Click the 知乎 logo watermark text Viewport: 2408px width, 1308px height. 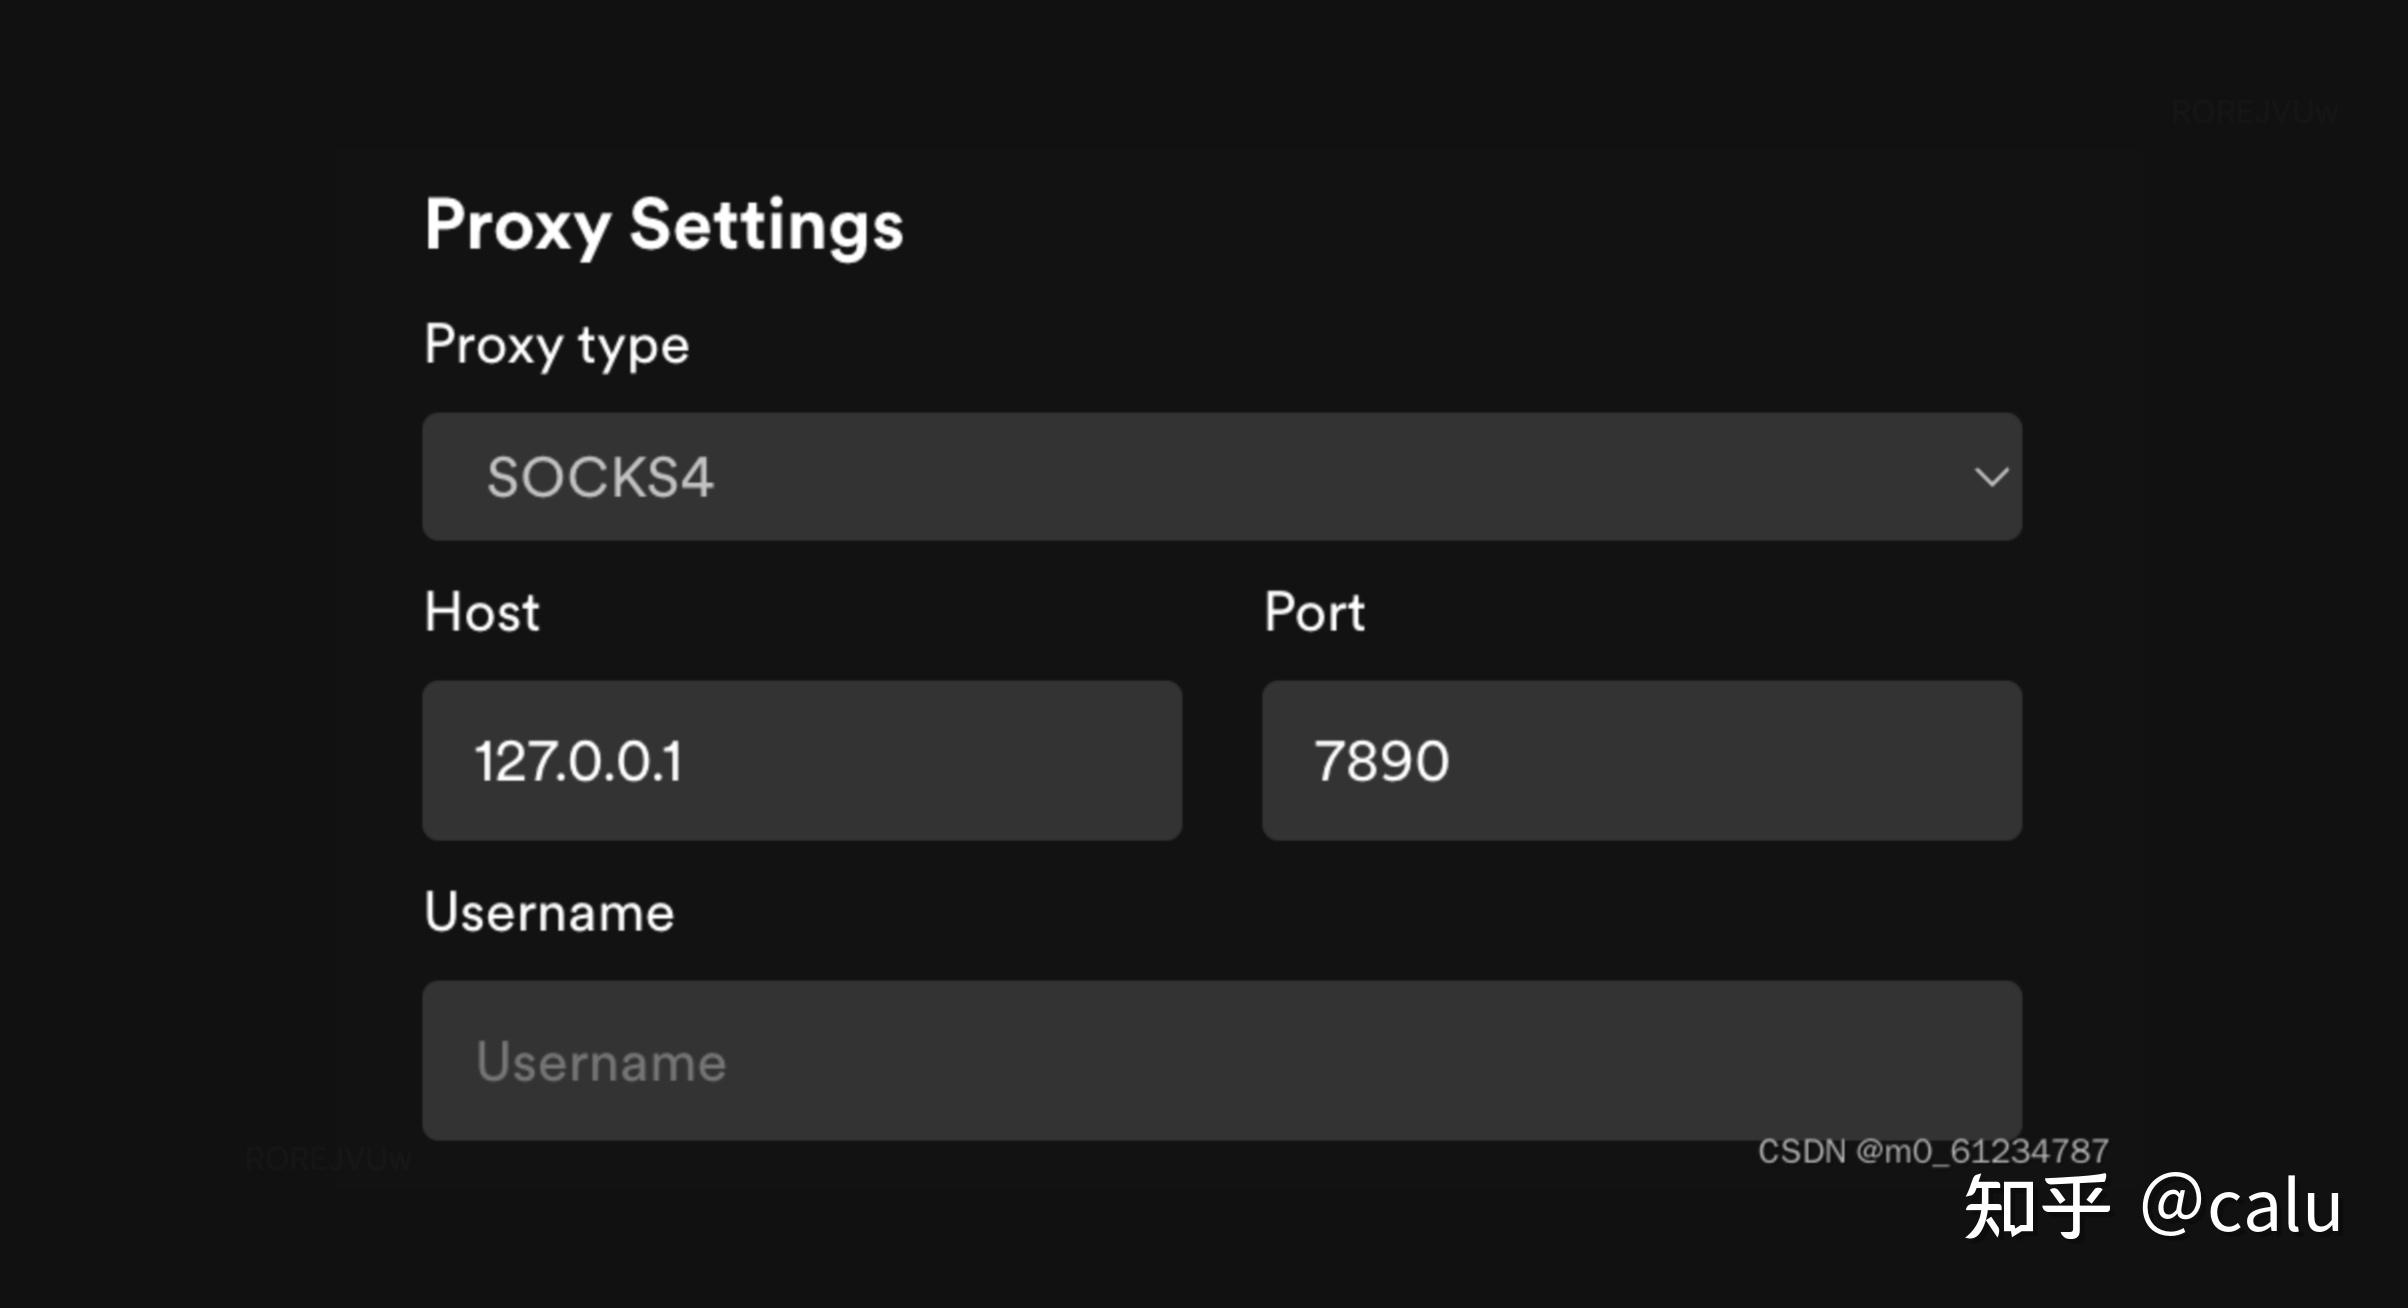(2036, 1207)
